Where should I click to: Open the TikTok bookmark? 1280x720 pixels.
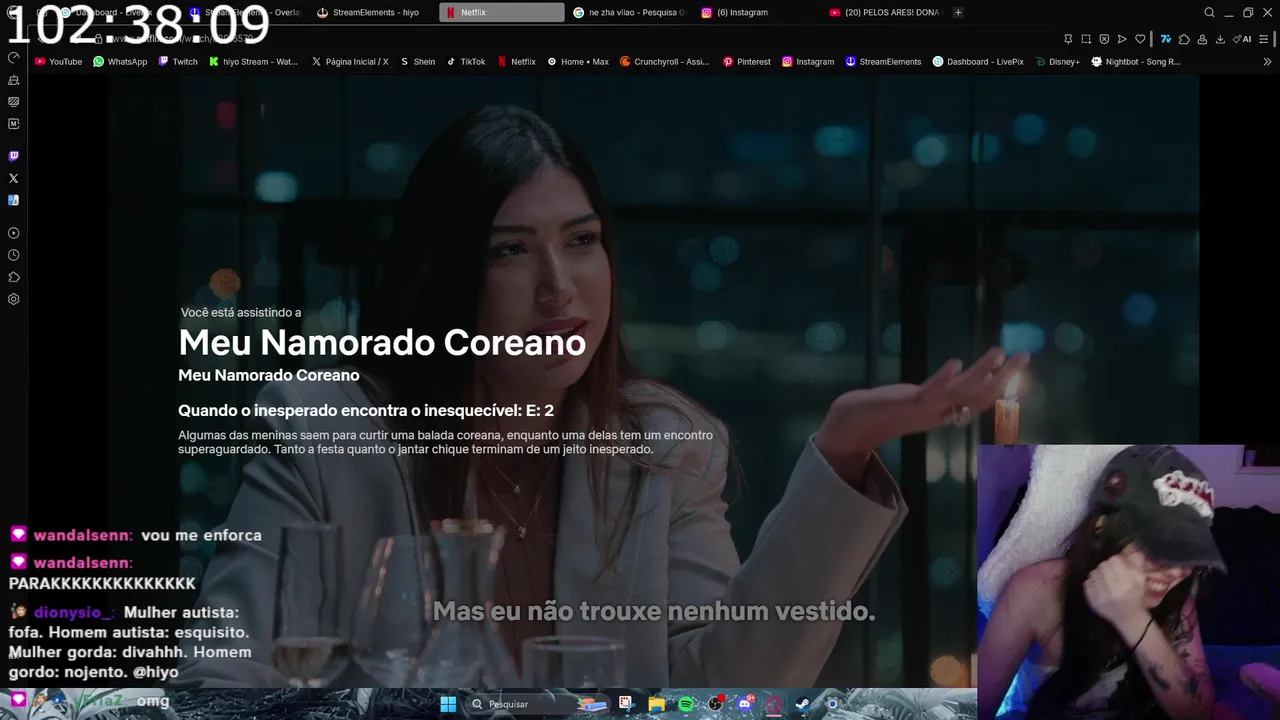[466, 61]
